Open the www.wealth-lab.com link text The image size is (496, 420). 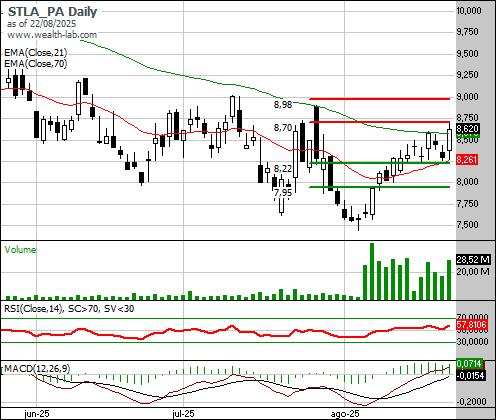click(52, 35)
